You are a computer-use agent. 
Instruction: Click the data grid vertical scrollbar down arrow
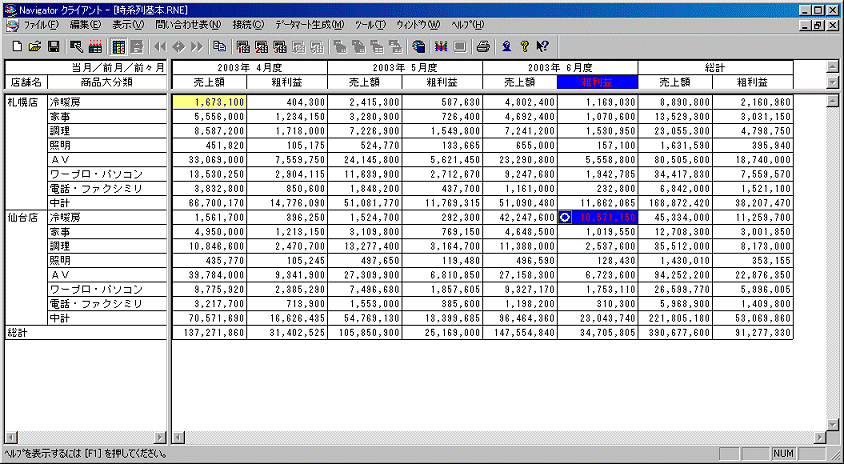coord(832,424)
